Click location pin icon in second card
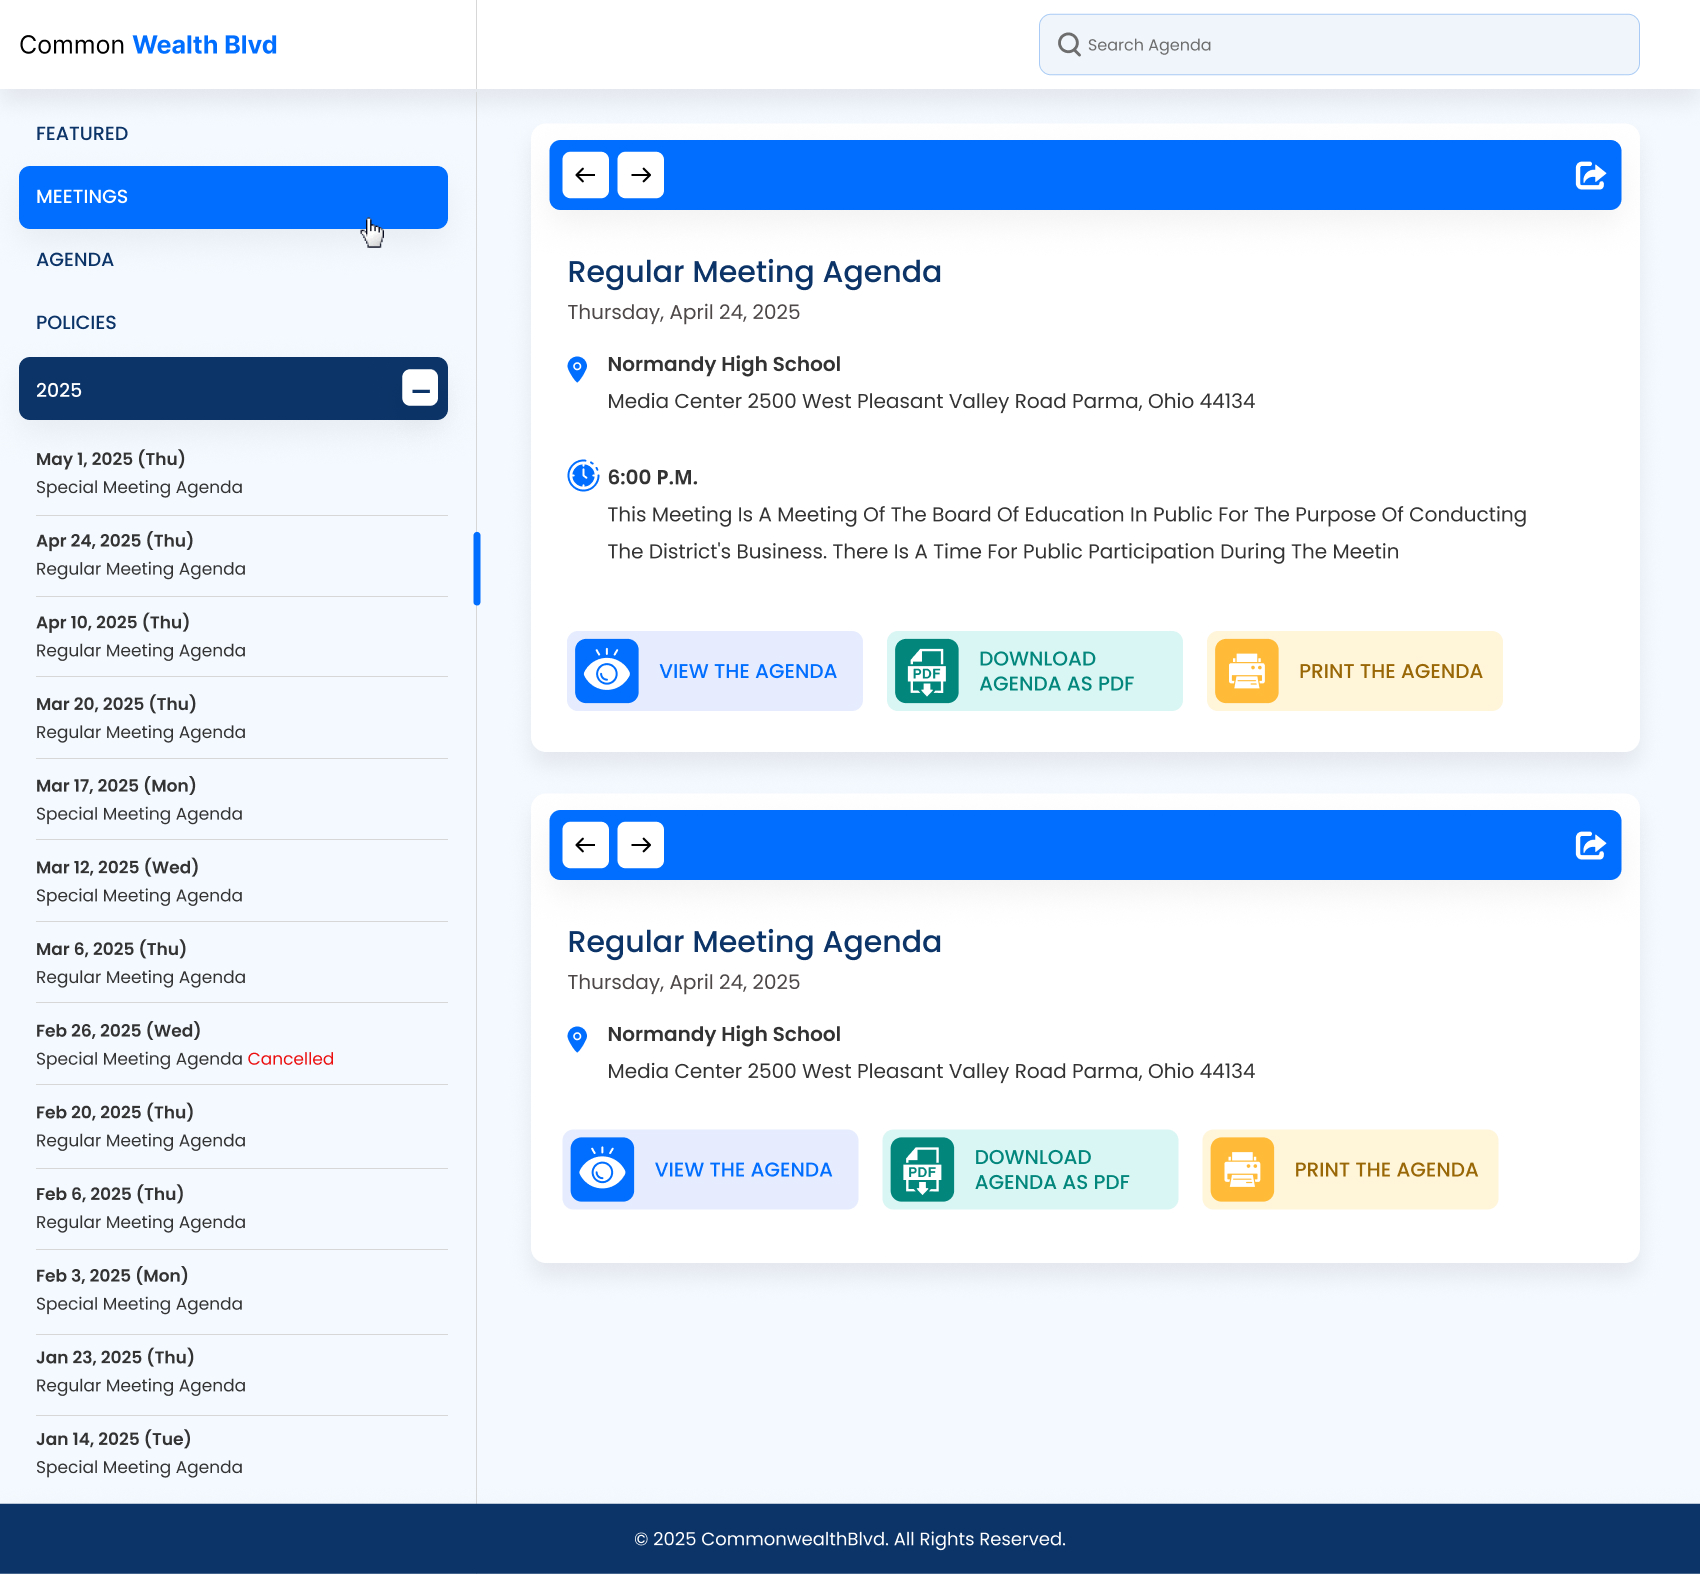This screenshot has height=1574, width=1700. [577, 1039]
